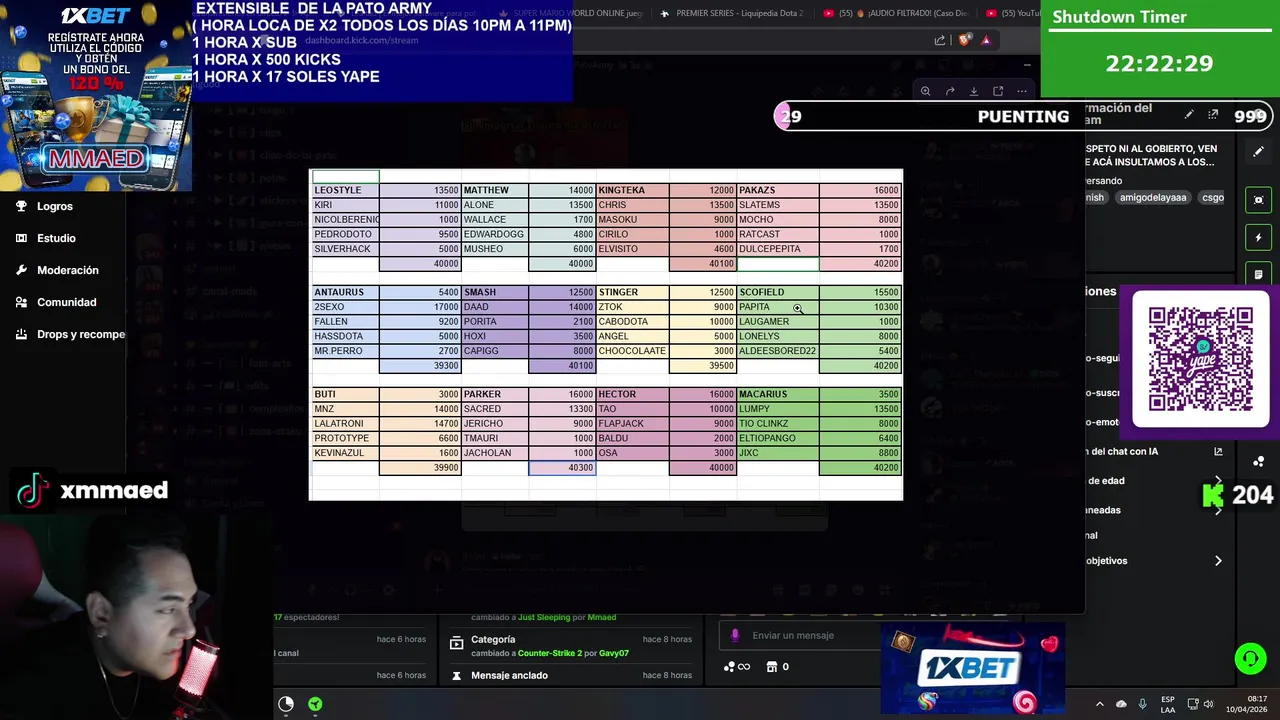Image resolution: width=1280 pixels, height=720 pixels.
Task: Click the amigodelayaaa stream tag
Action: click(1153, 198)
